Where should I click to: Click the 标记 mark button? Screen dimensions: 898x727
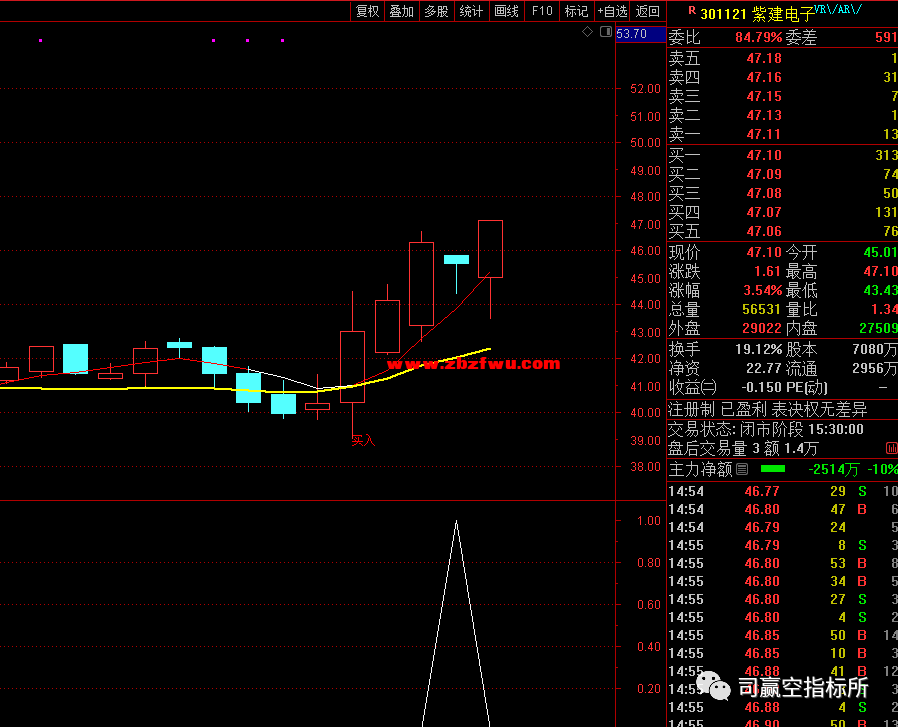tap(576, 11)
